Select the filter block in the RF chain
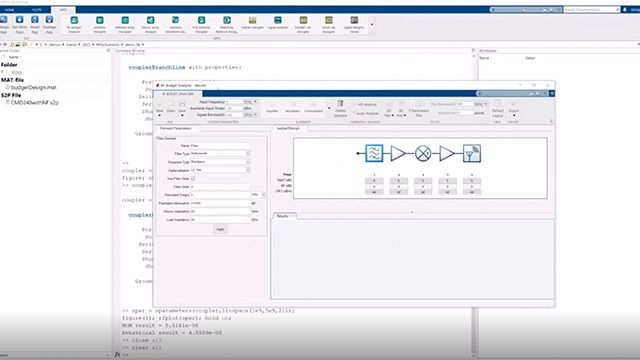The width and height of the screenshot is (640, 360). 374,153
